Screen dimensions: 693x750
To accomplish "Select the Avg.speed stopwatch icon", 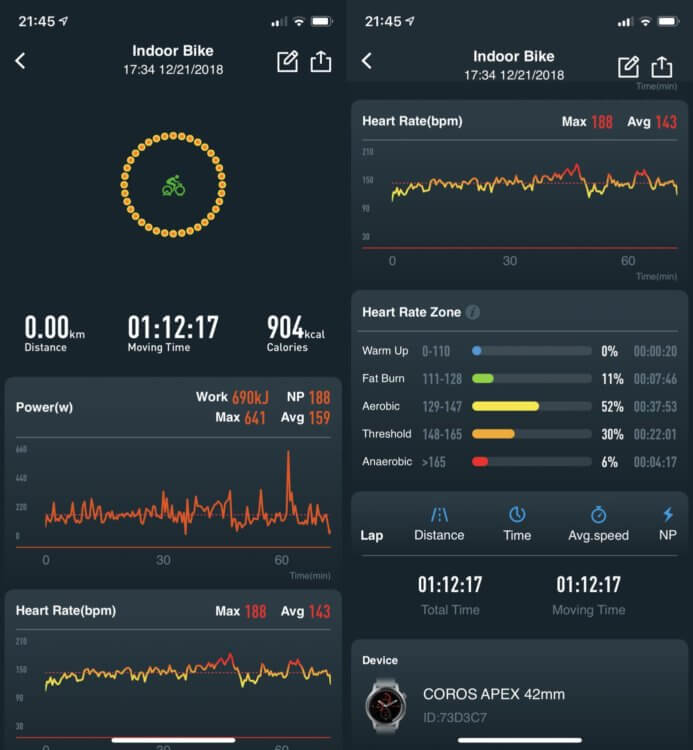I will click(598, 514).
